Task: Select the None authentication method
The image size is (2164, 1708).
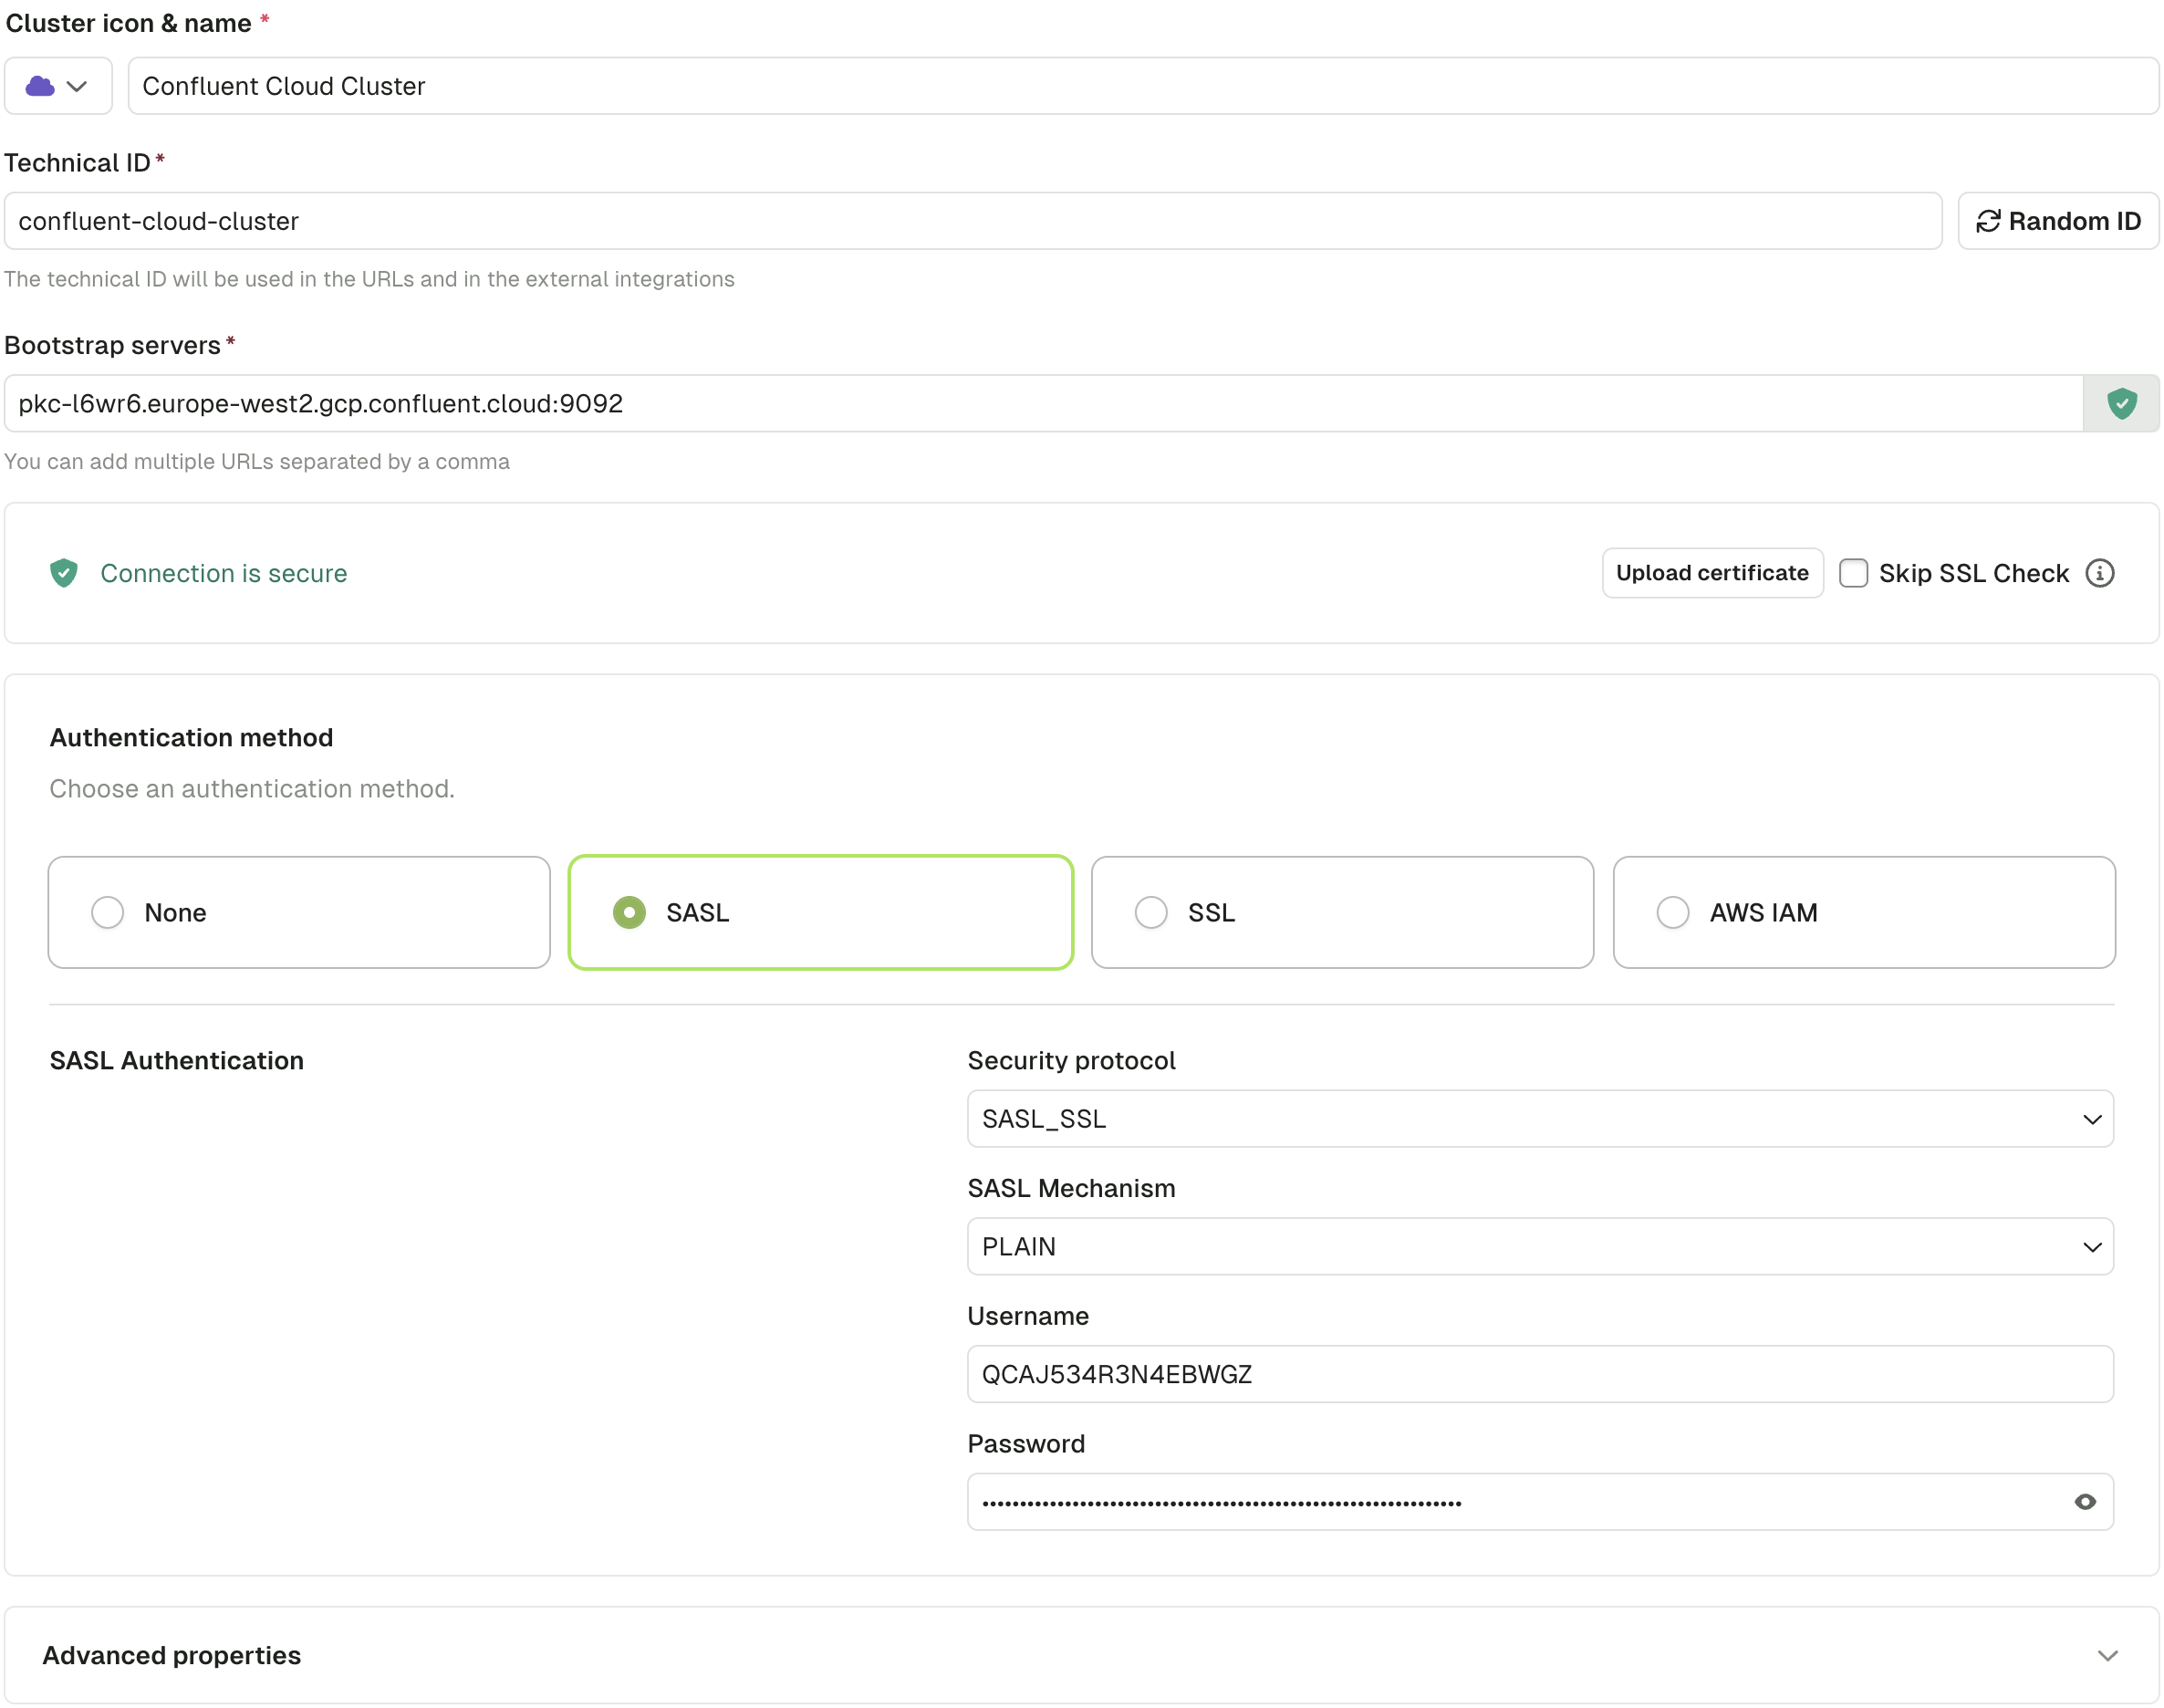Action: (x=299, y=912)
